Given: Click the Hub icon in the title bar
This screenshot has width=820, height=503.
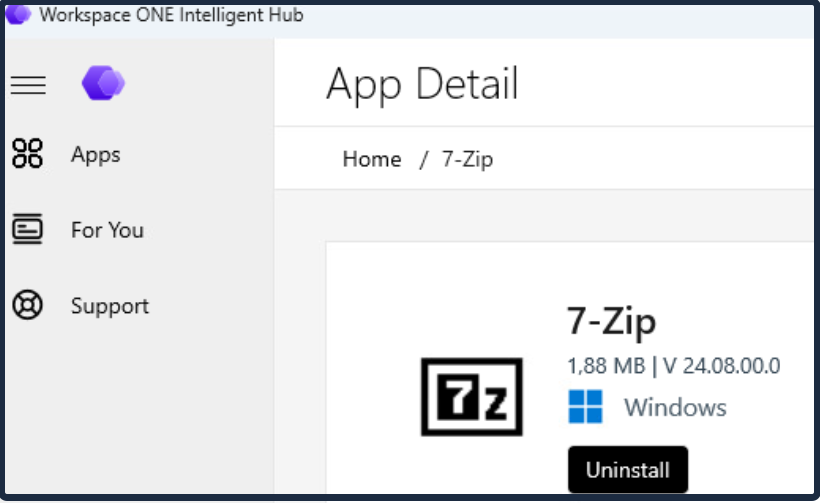Looking at the screenshot, I should click(x=18, y=14).
